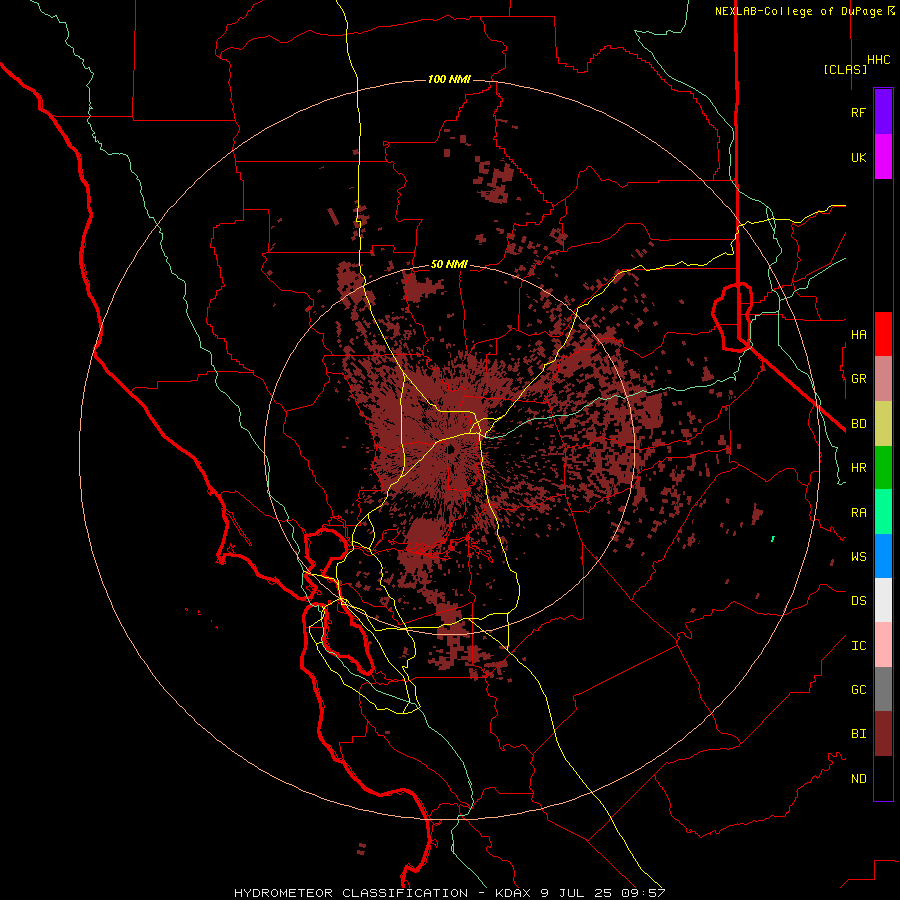Click the HA legend label
The width and height of the screenshot is (900, 900).
[x=858, y=334]
